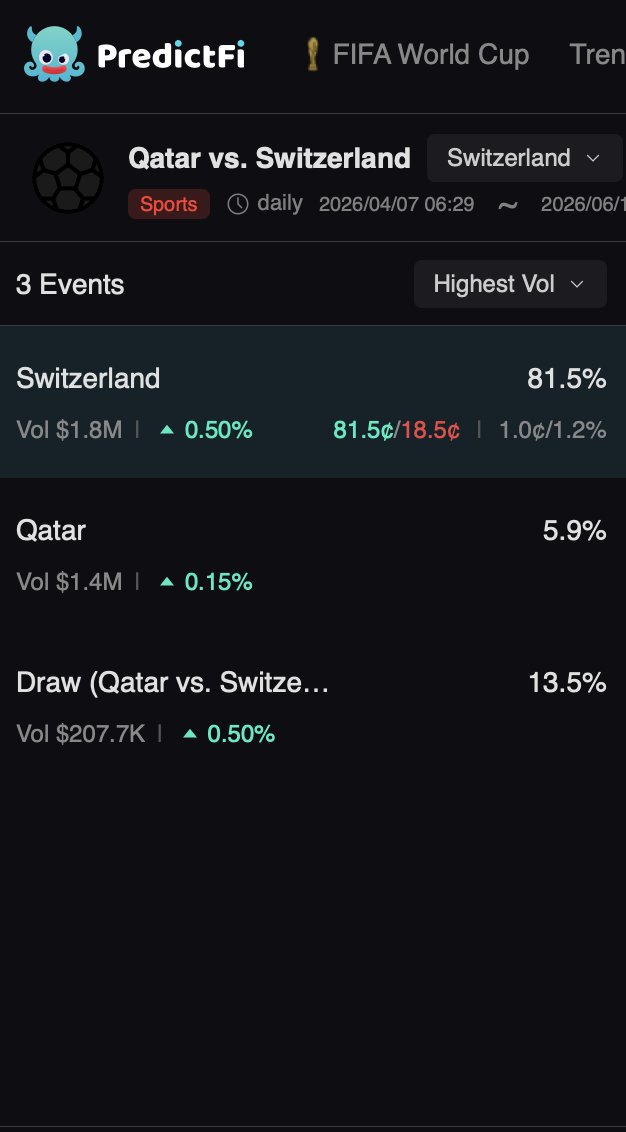The height and width of the screenshot is (1132, 626).
Task: Click the green up arrow in Switzerland row
Action: pyautogui.click(x=167, y=430)
